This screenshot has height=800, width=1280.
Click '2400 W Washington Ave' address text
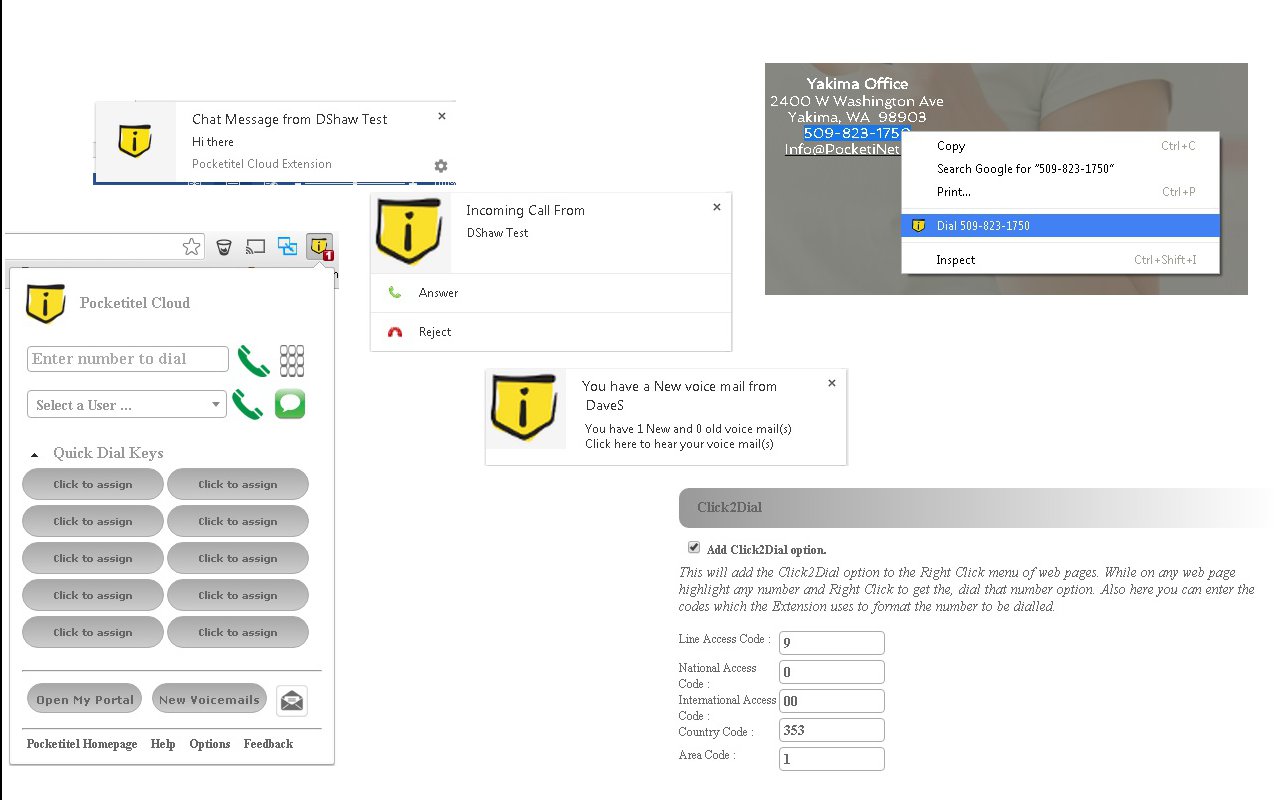click(857, 101)
